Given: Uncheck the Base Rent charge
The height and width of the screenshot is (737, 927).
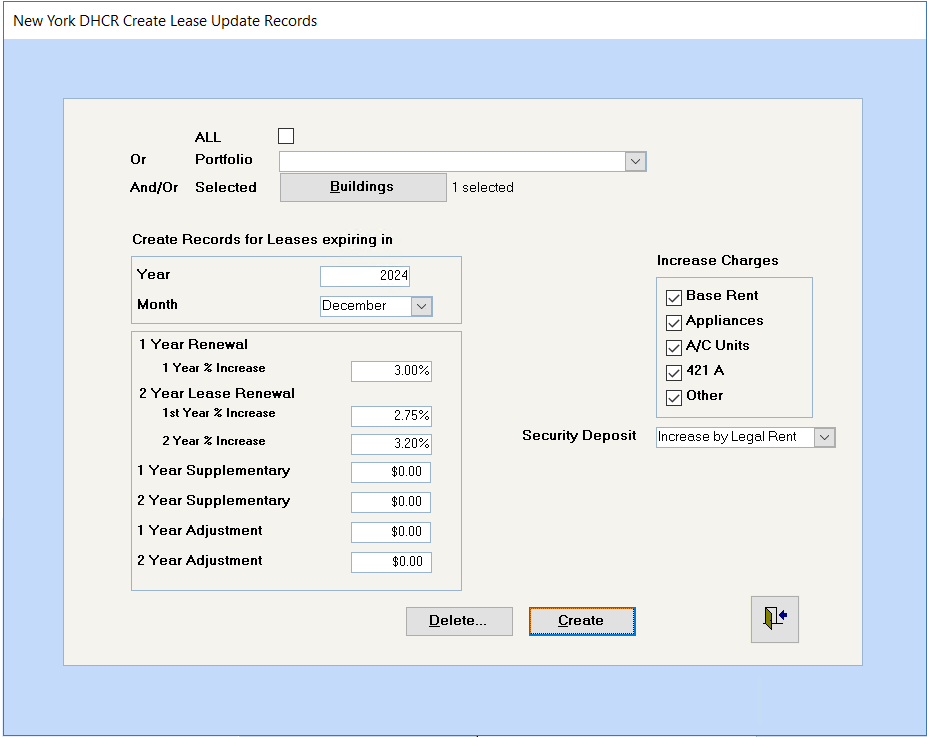Looking at the screenshot, I should [x=674, y=297].
